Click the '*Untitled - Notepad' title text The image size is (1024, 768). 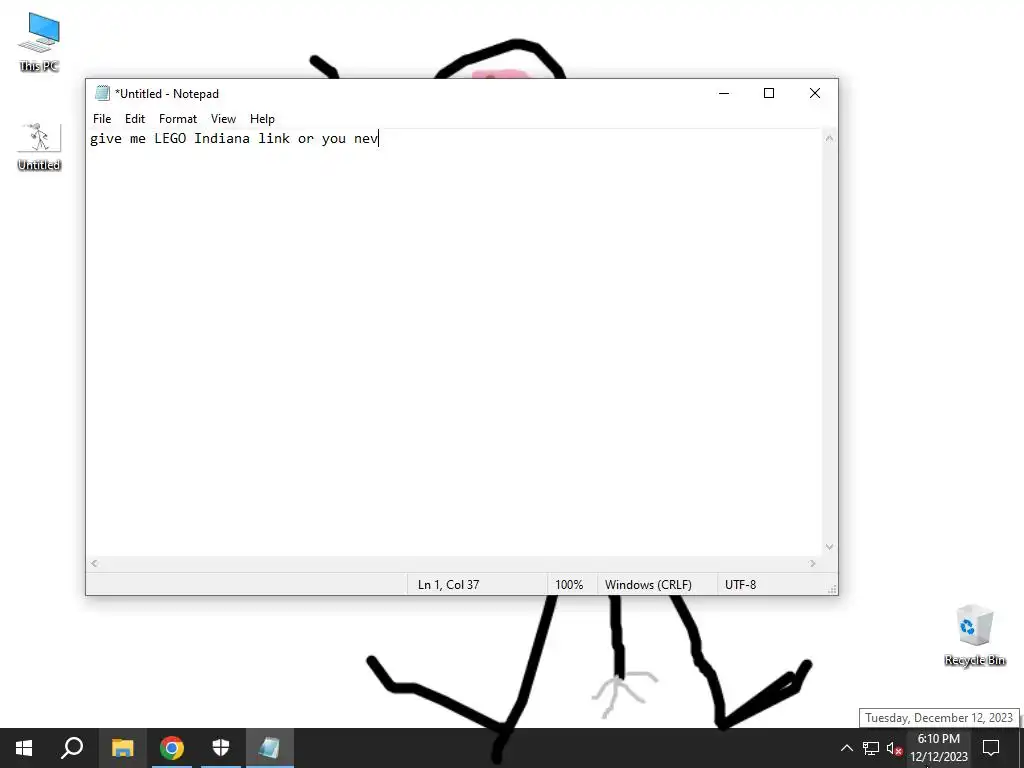point(167,93)
